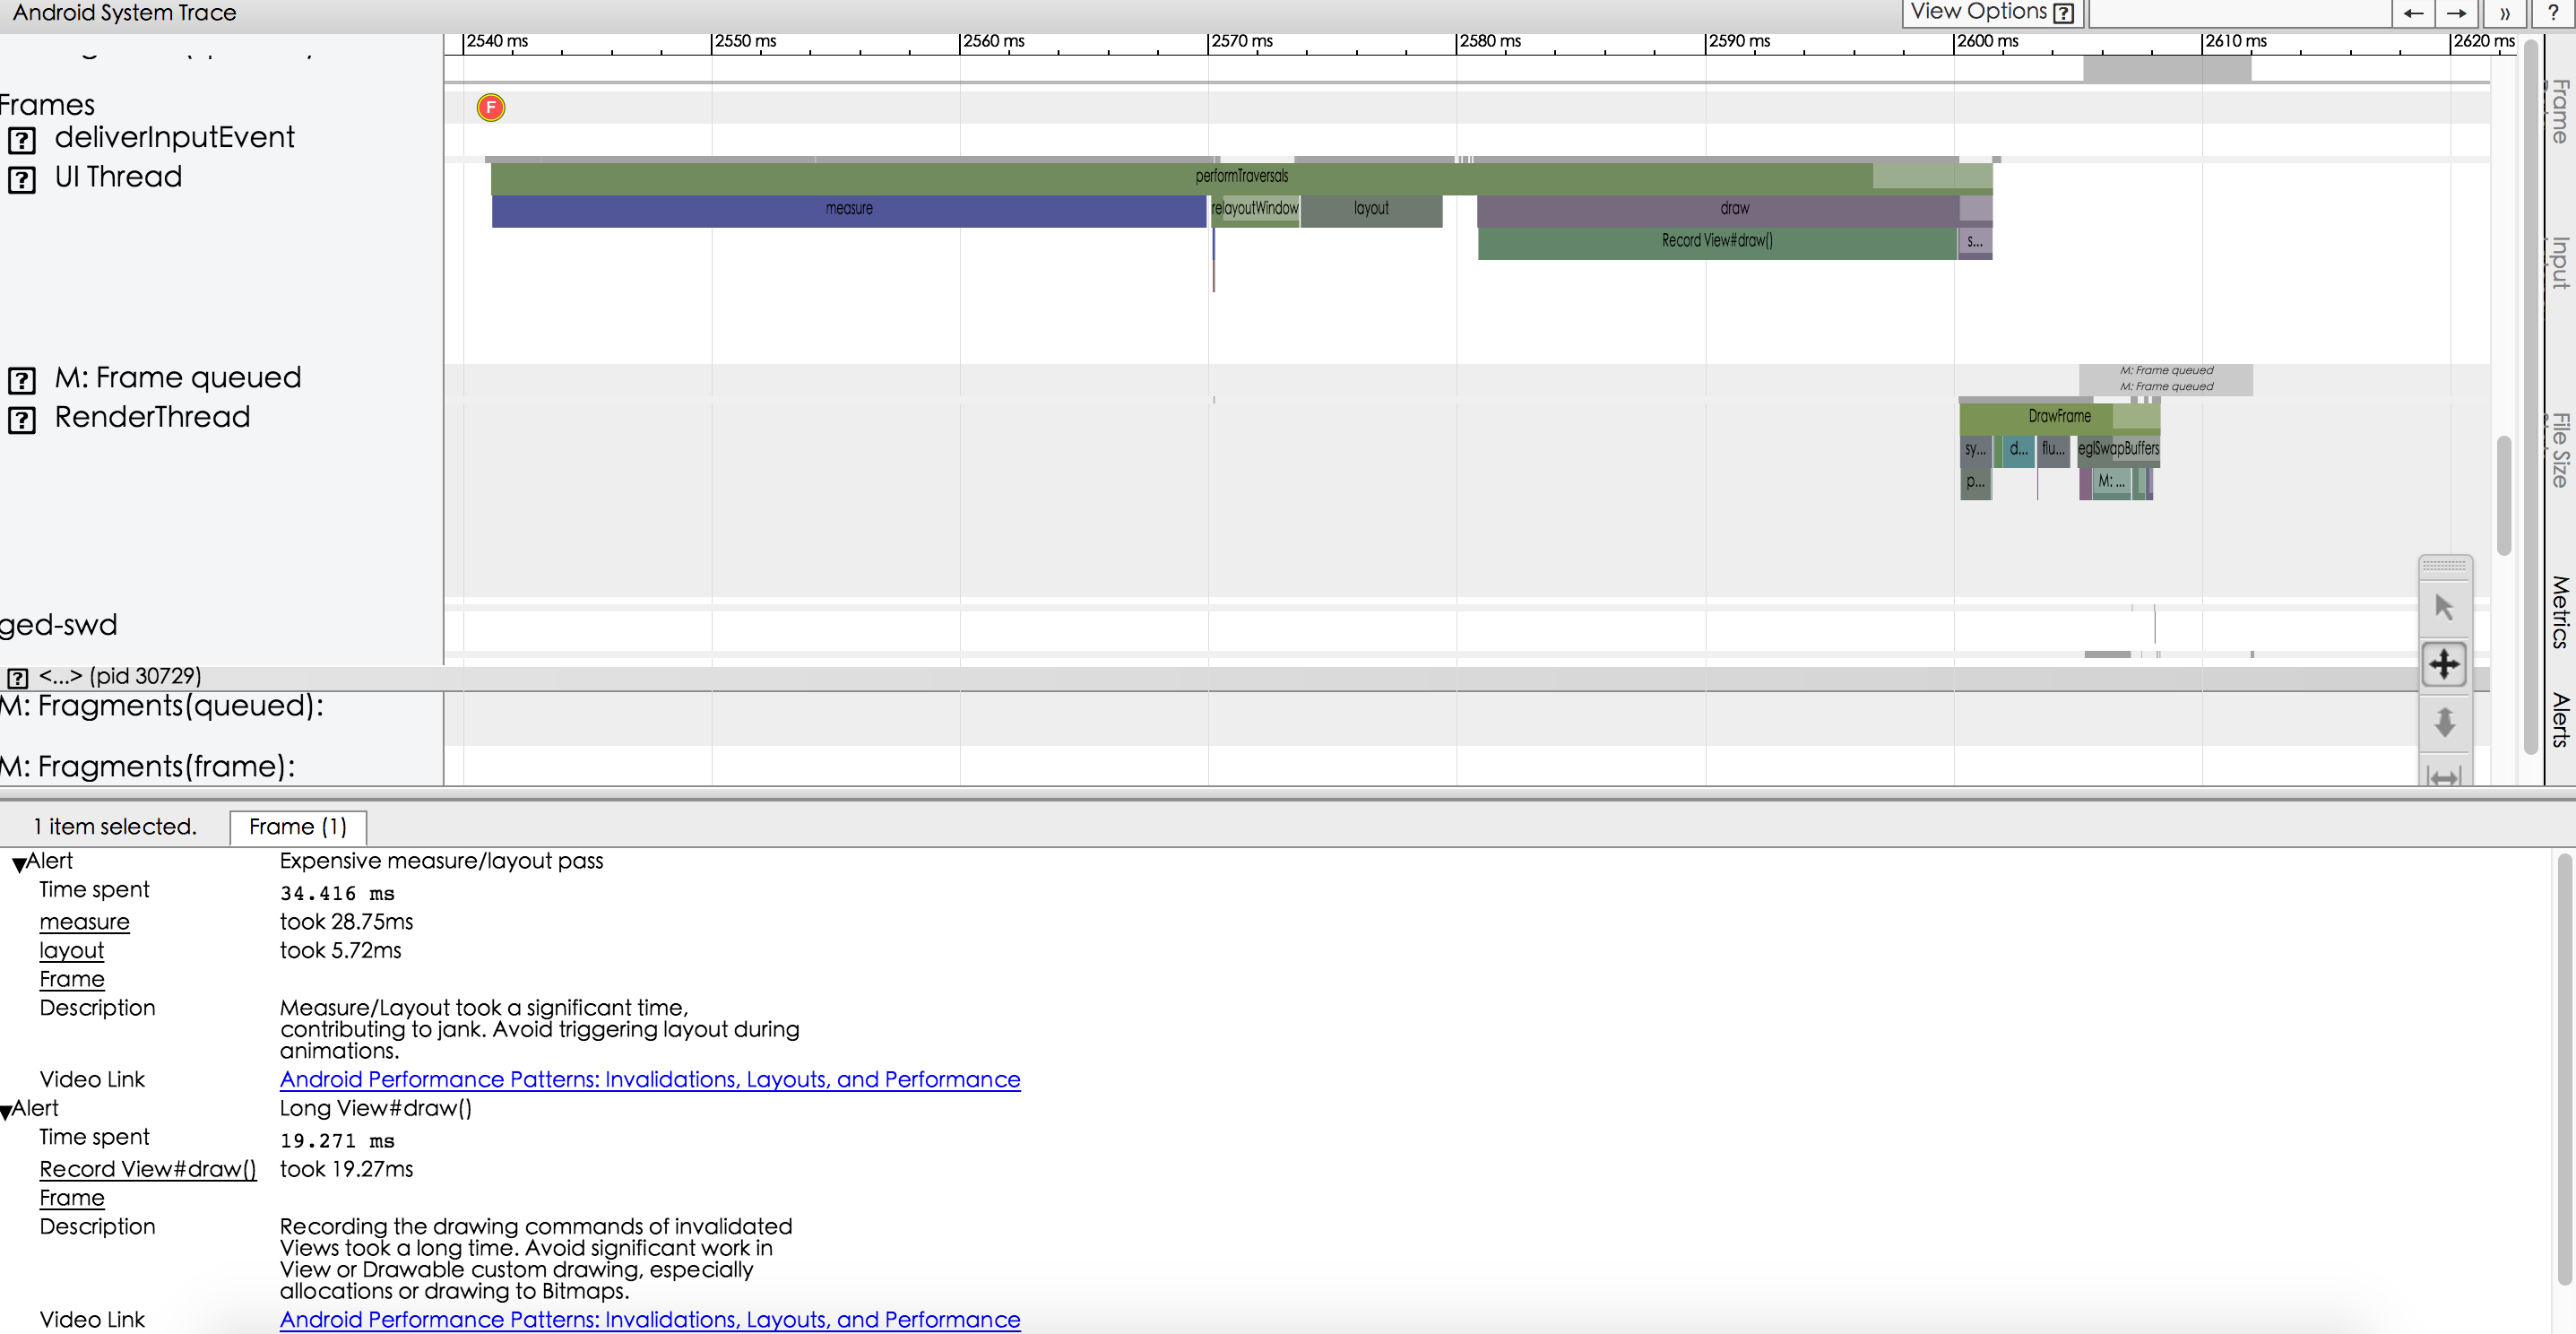Click the right arrow navigation button
The image size is (2576, 1334).
tap(2456, 13)
